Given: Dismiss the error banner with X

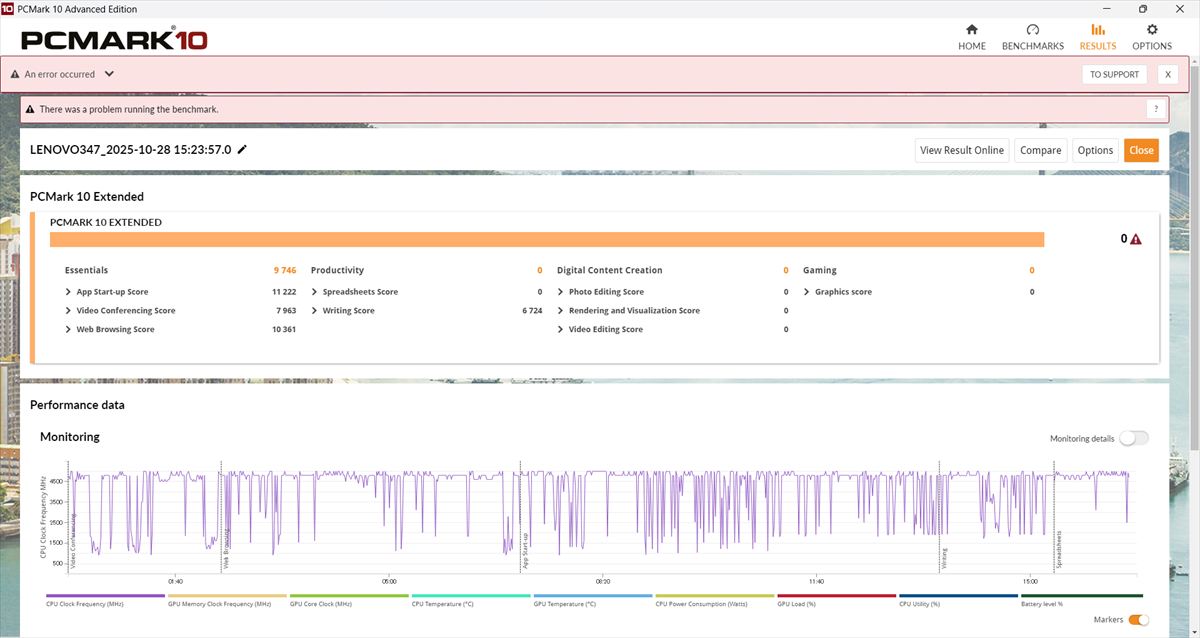Looking at the screenshot, I should tap(1167, 75).
